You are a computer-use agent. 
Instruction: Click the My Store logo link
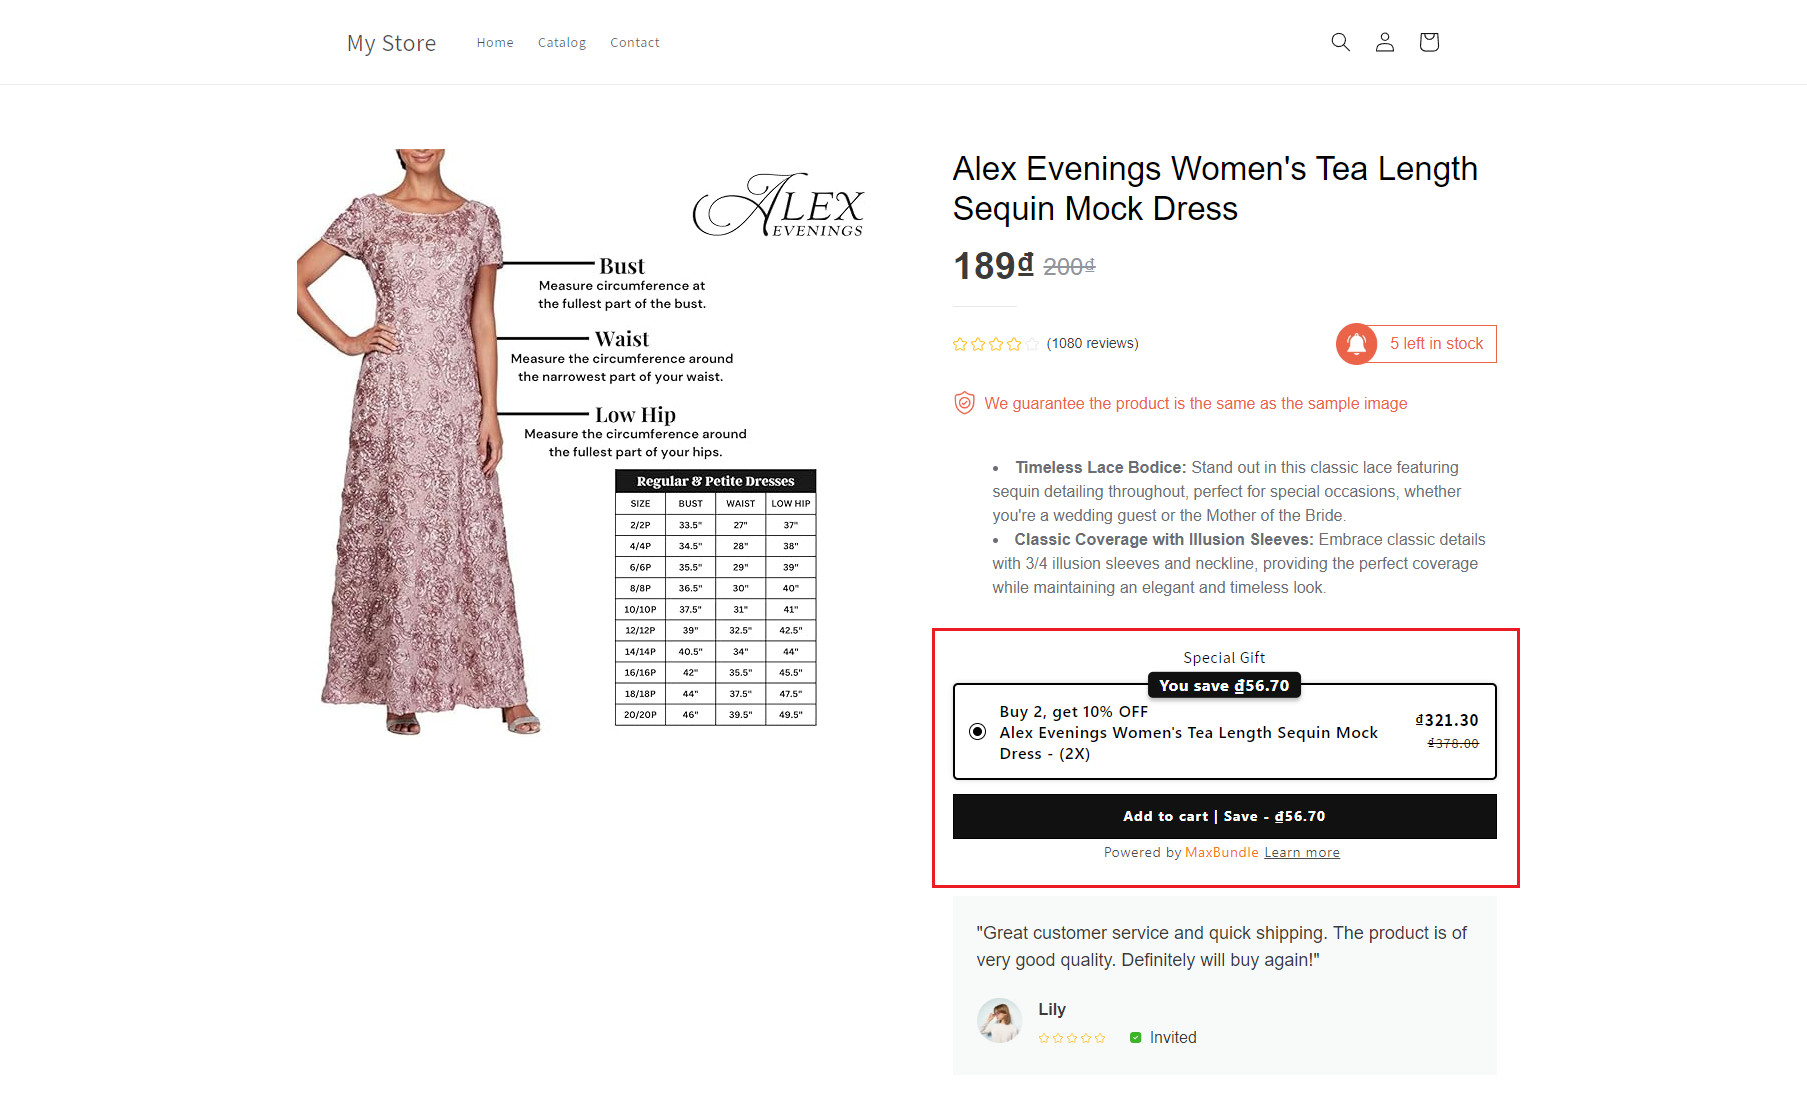[x=392, y=43]
